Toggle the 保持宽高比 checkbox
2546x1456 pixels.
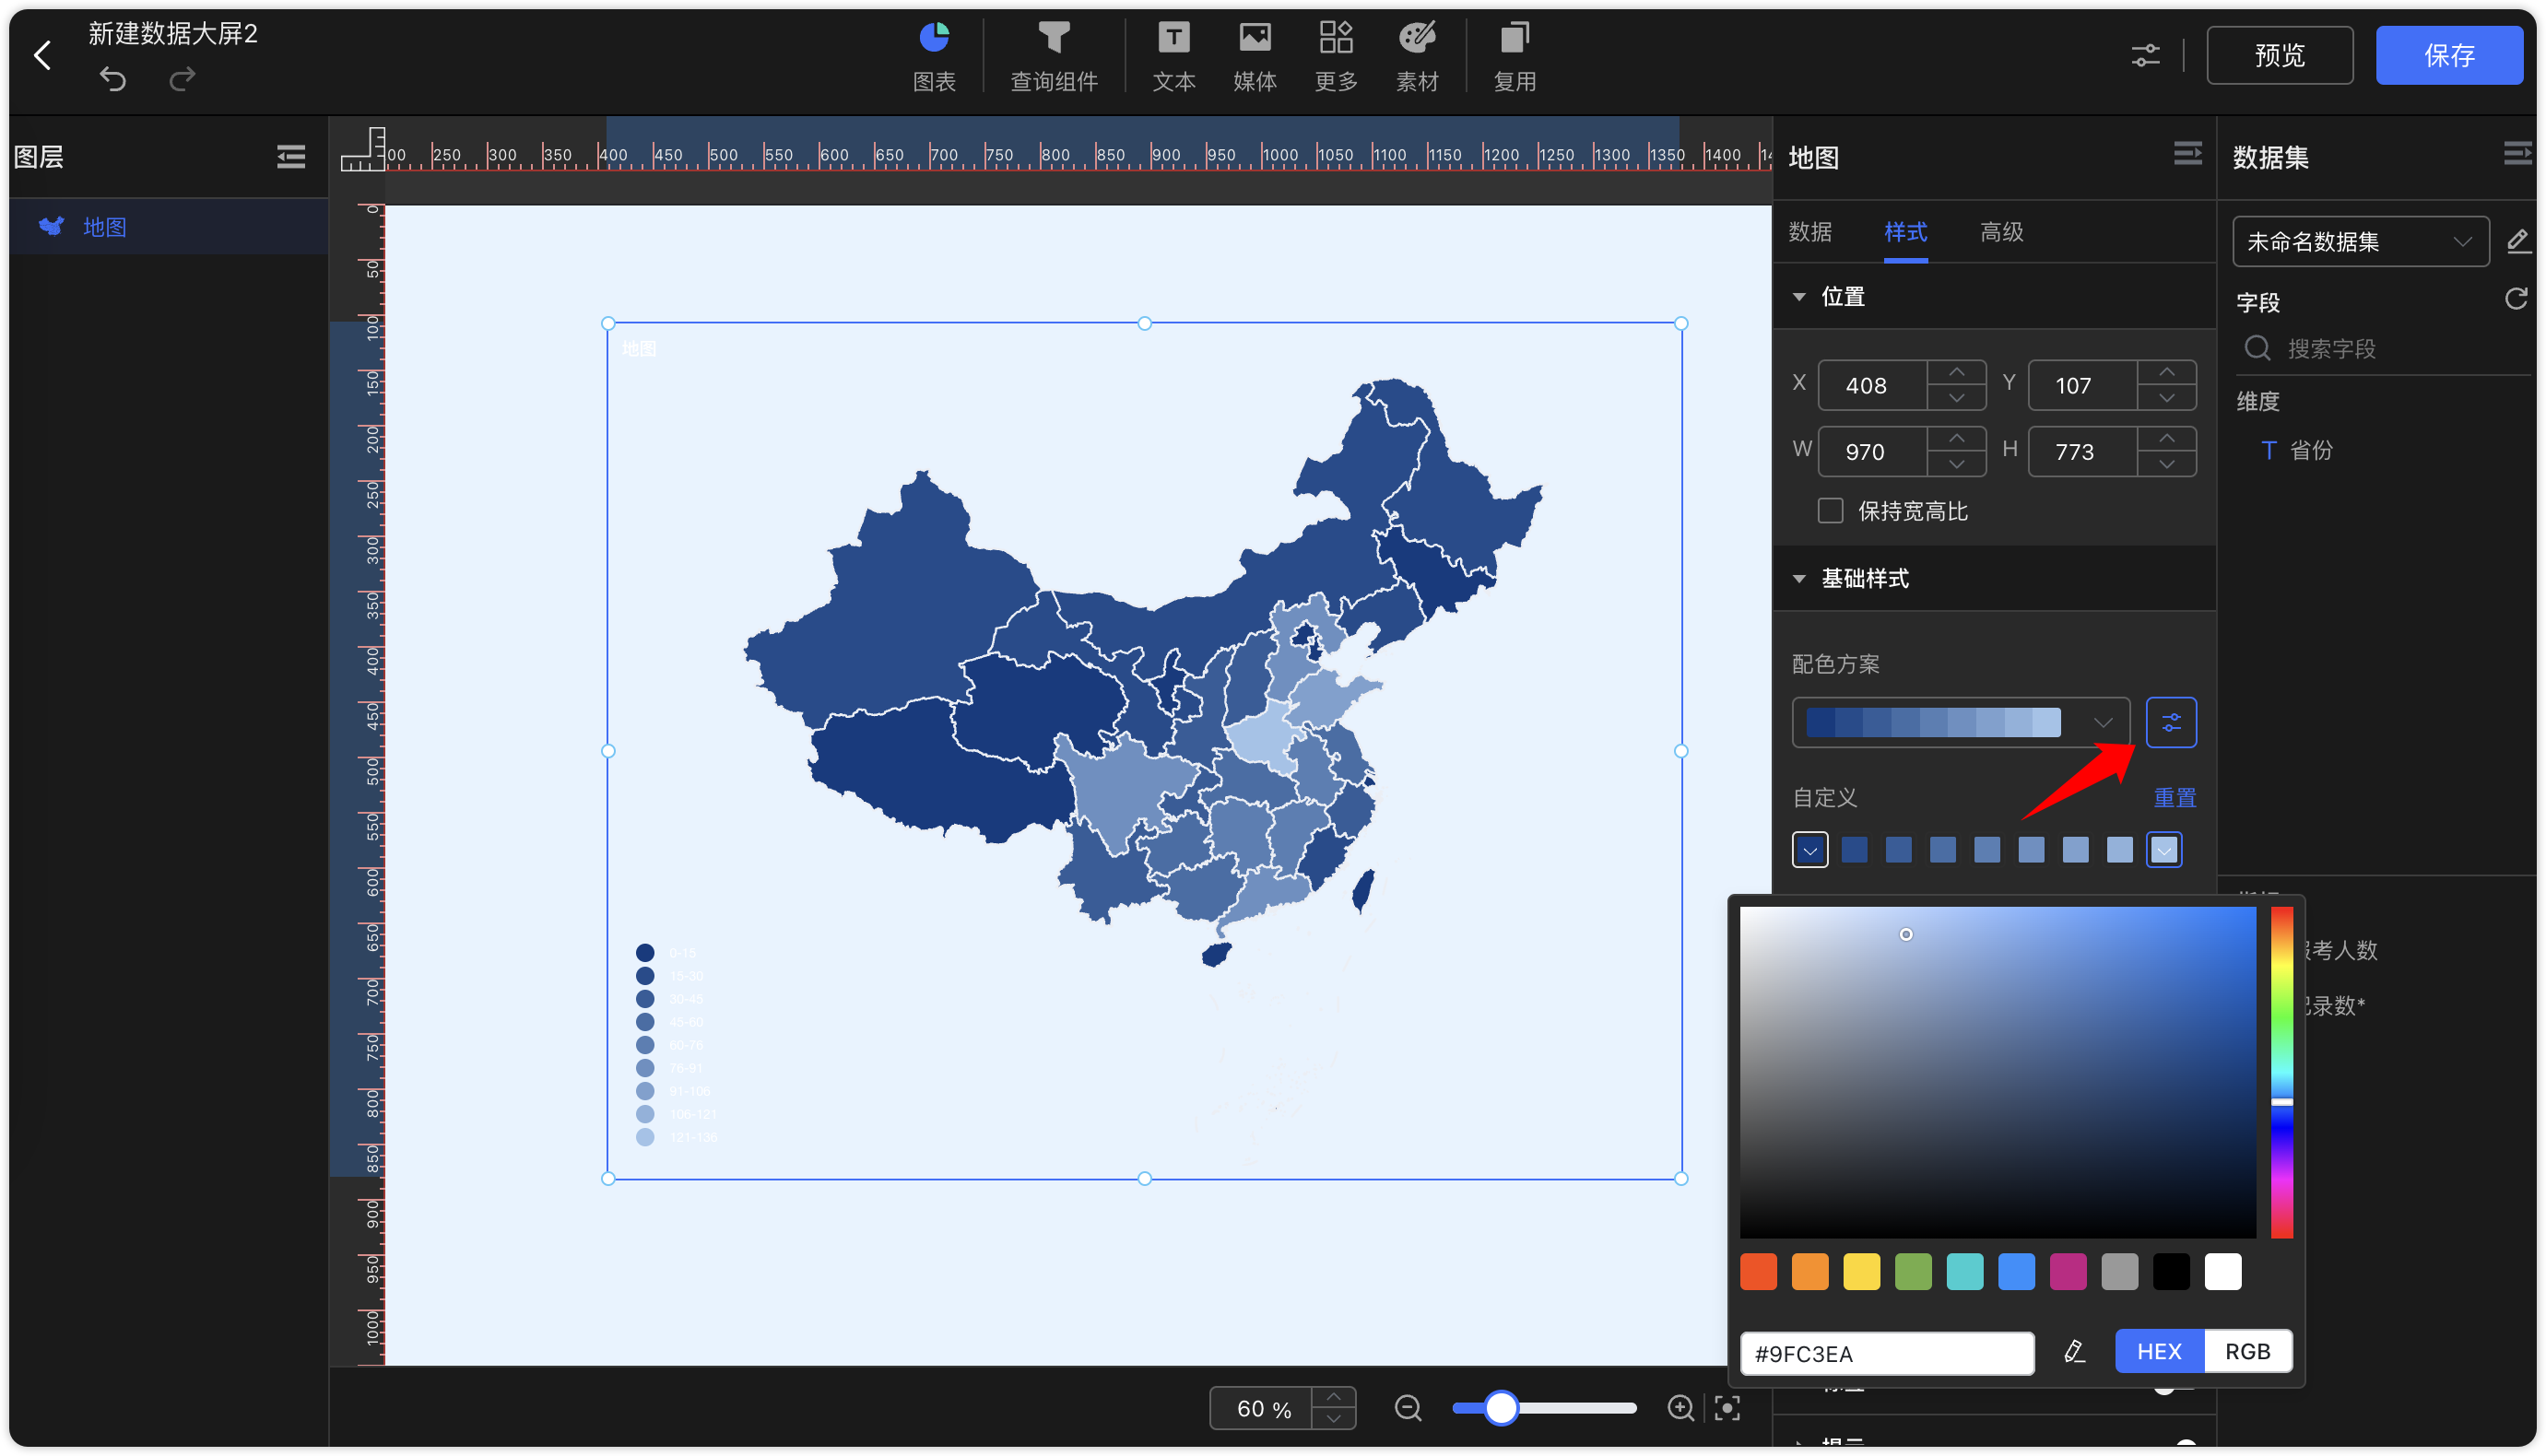[1830, 511]
